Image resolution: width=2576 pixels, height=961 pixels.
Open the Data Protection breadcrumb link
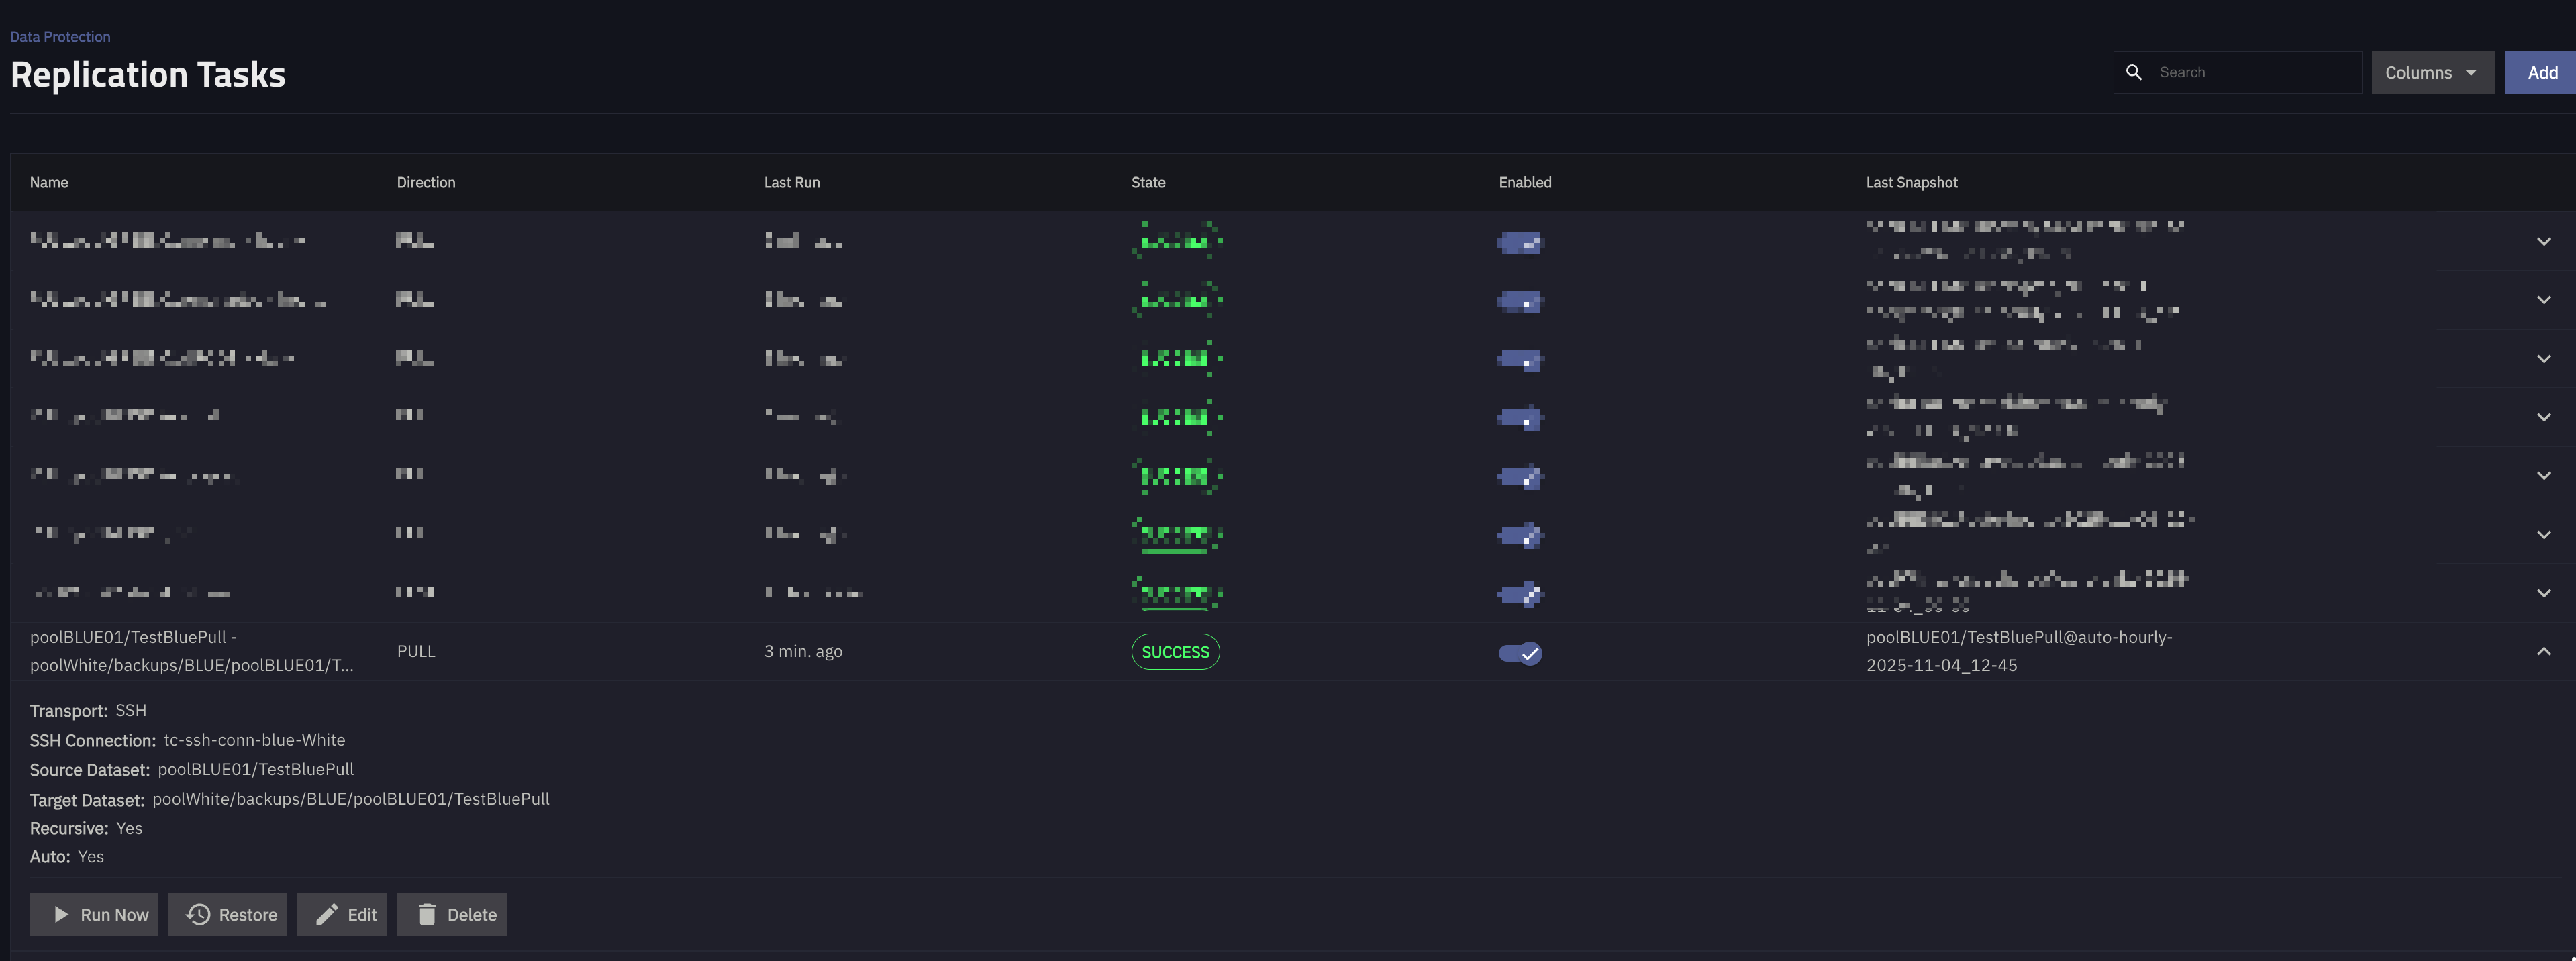pos(60,36)
